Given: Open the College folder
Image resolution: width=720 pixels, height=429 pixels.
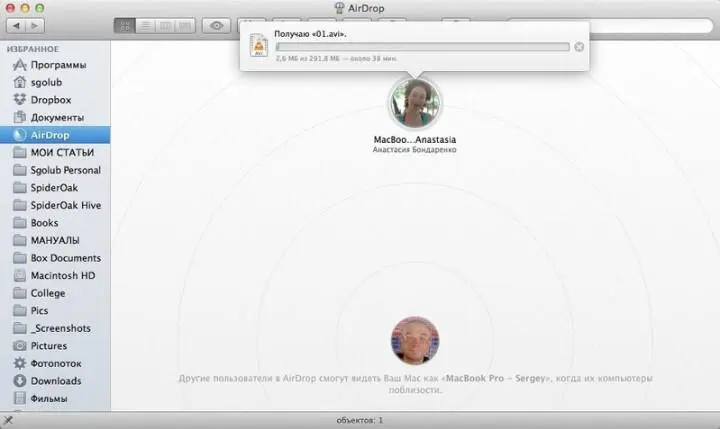Looking at the screenshot, I should pyautogui.click(x=55, y=293).
